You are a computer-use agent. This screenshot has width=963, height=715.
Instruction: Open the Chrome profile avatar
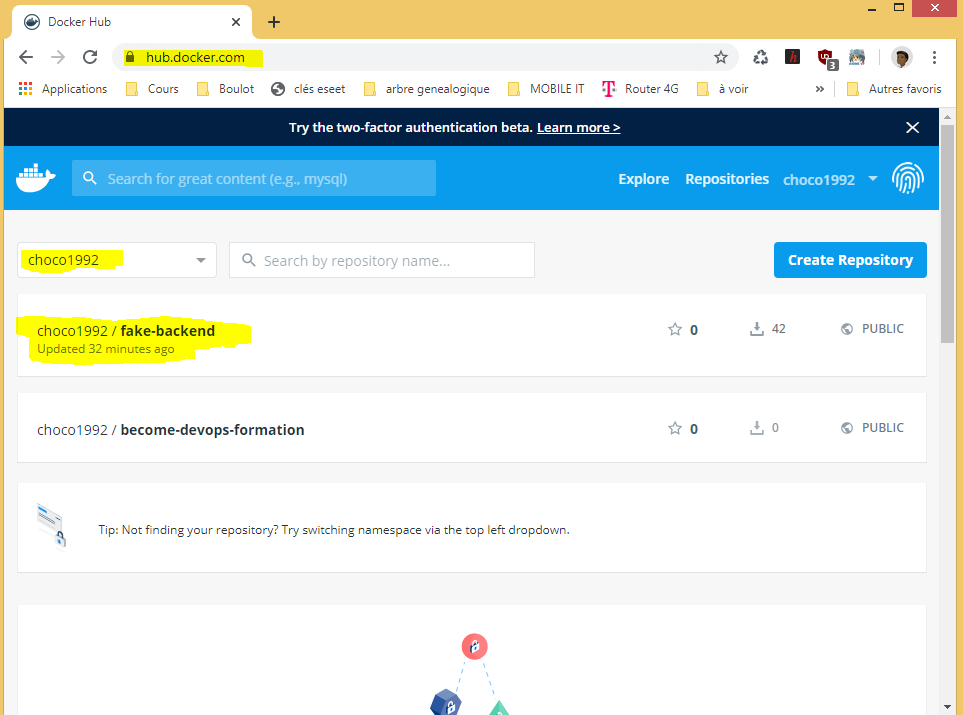901,57
